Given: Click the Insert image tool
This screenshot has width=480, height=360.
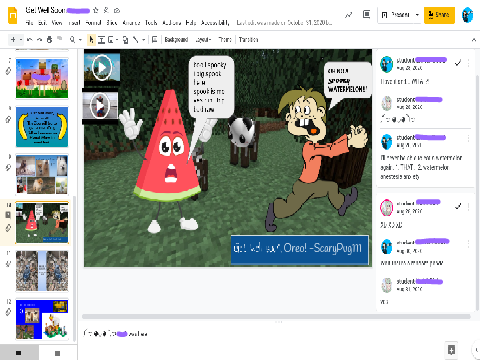Looking at the screenshot, I should 111,40.
